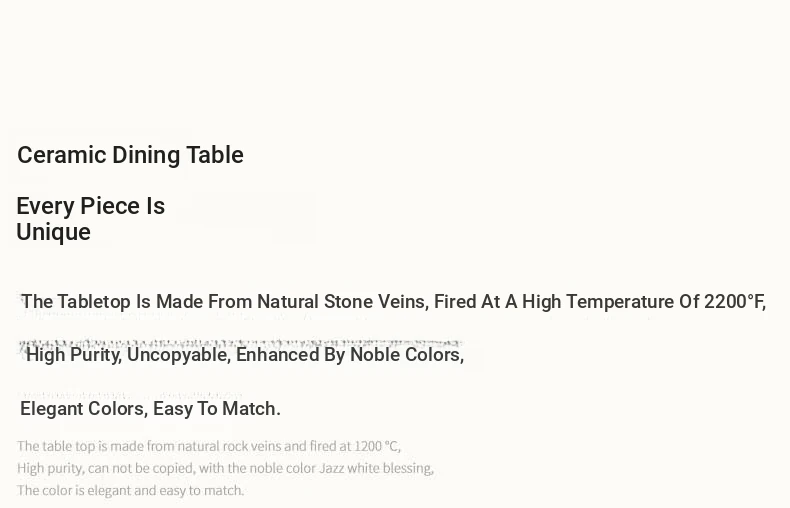The height and width of the screenshot is (508, 790).
Task: Click 'Jazz white blessing' in gray text
Action: pos(376,468)
